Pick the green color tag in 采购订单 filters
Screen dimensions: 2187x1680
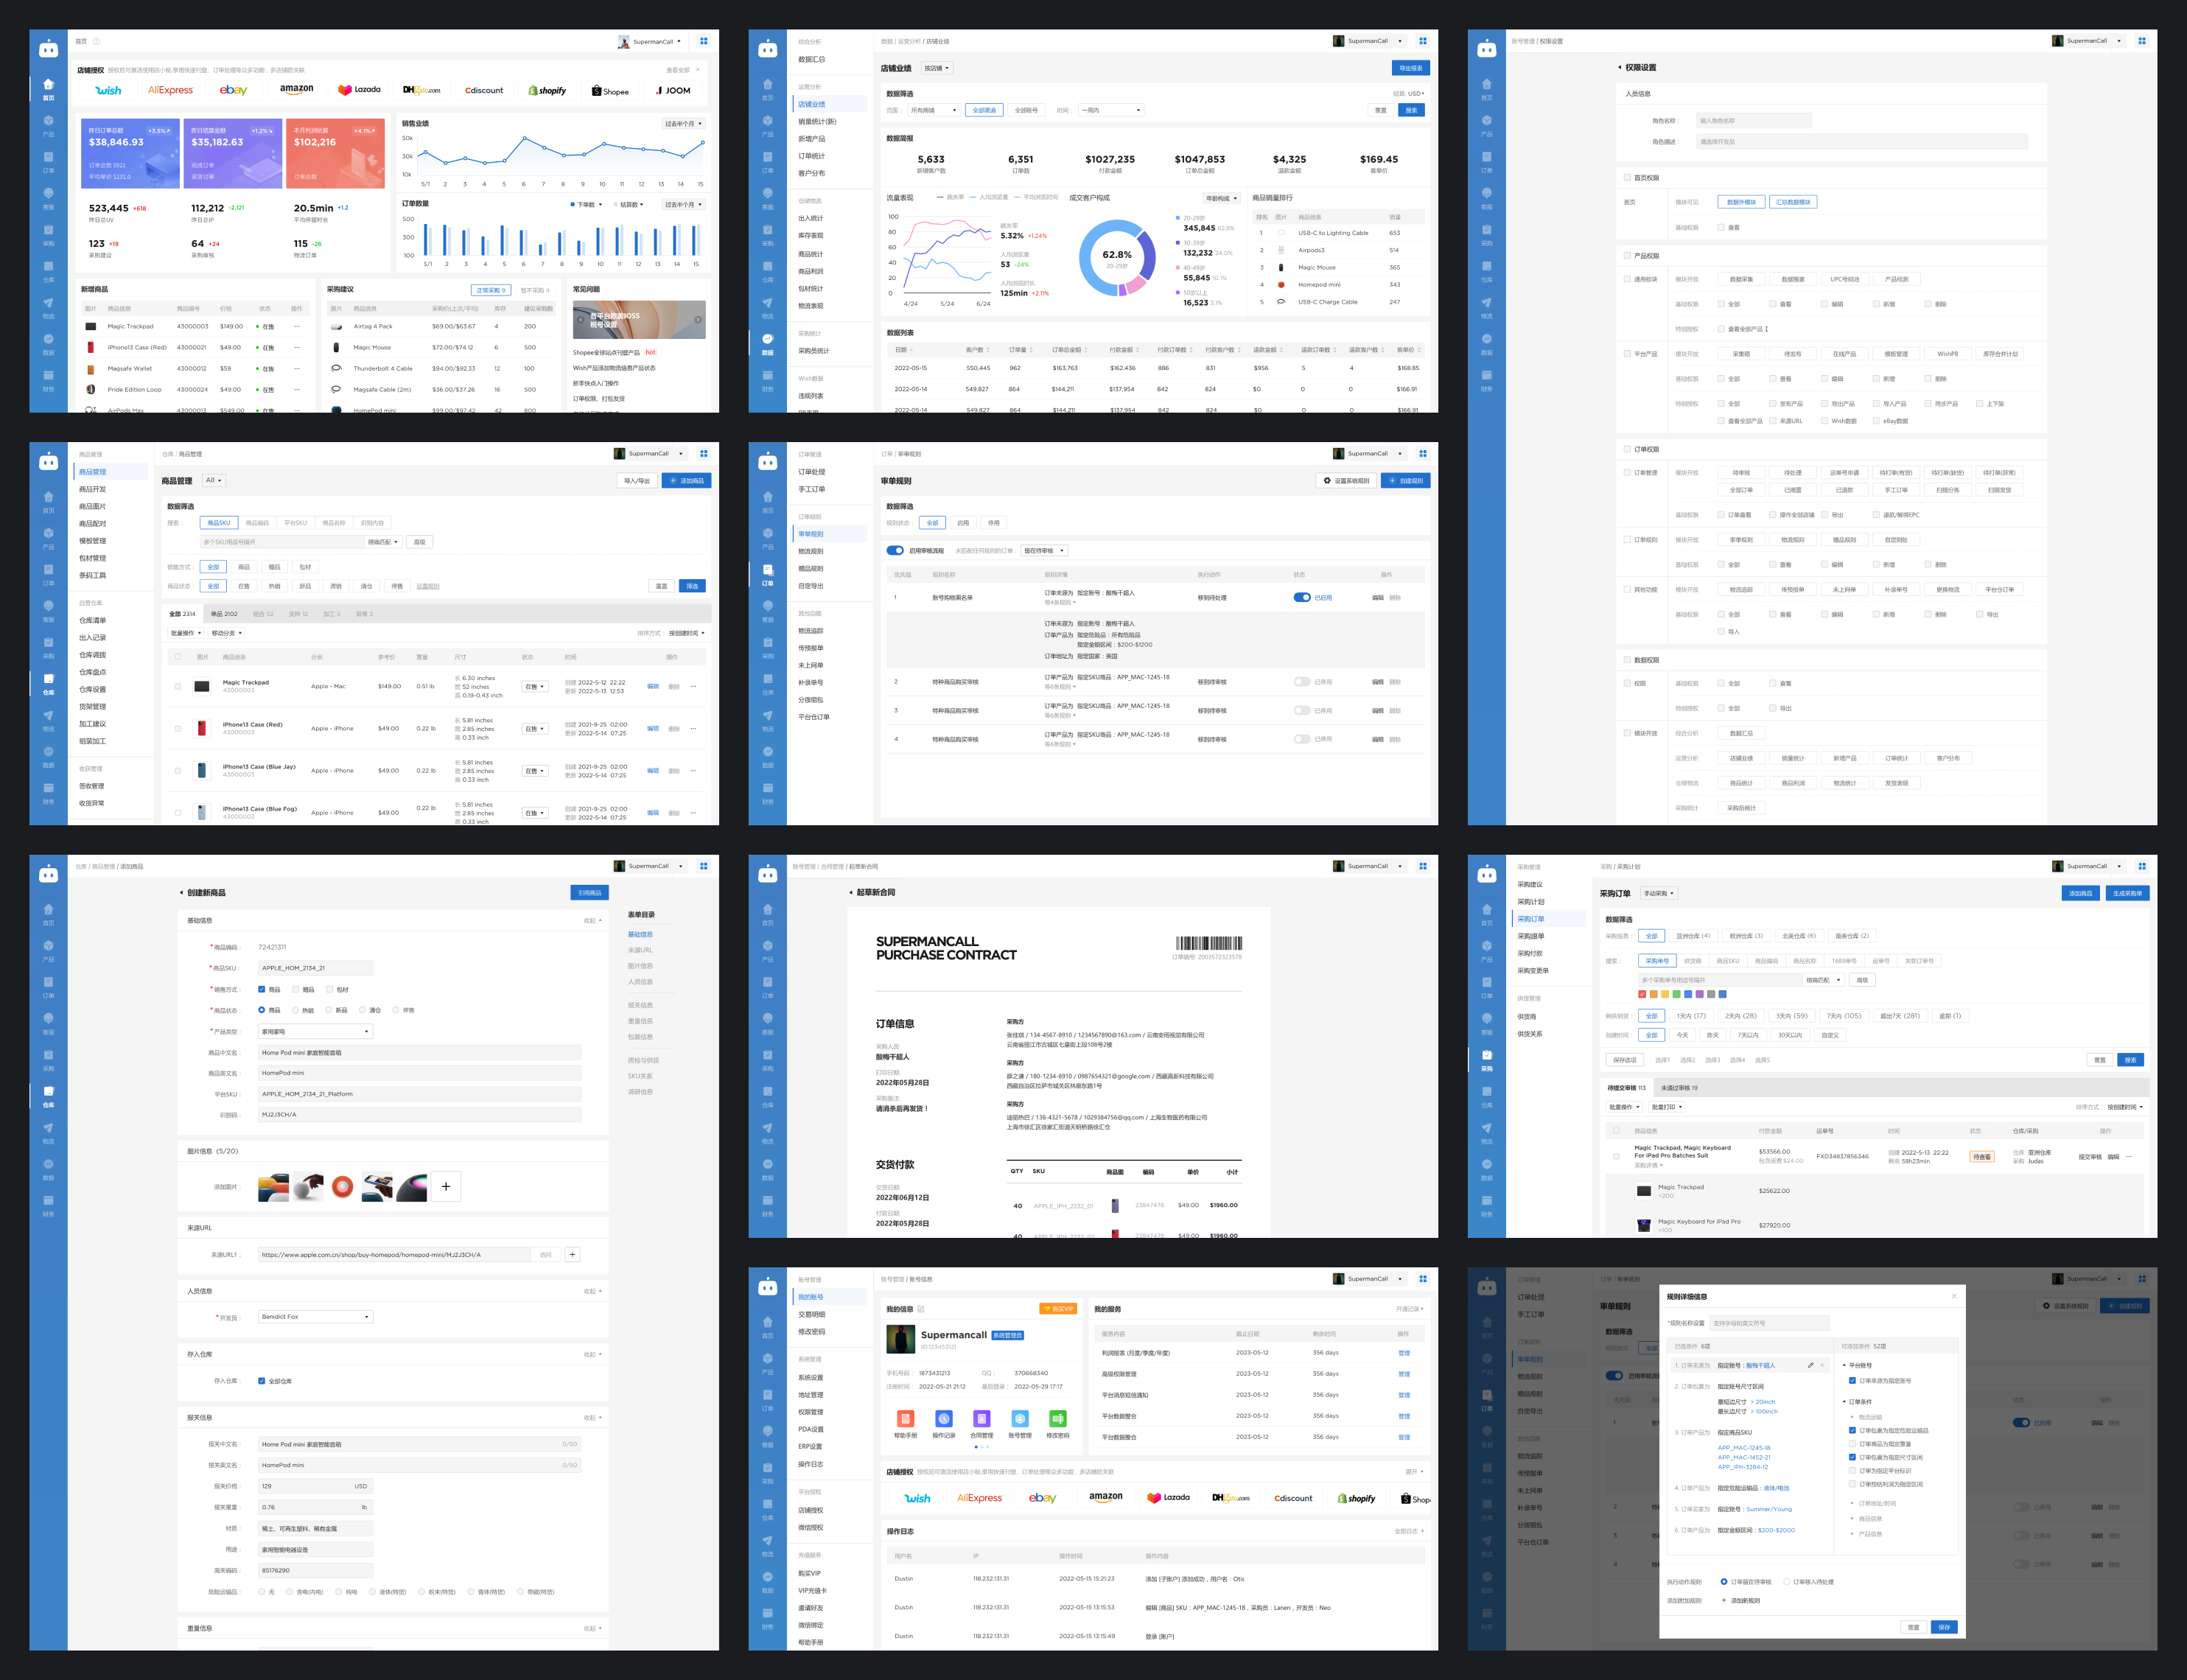coord(1676,994)
